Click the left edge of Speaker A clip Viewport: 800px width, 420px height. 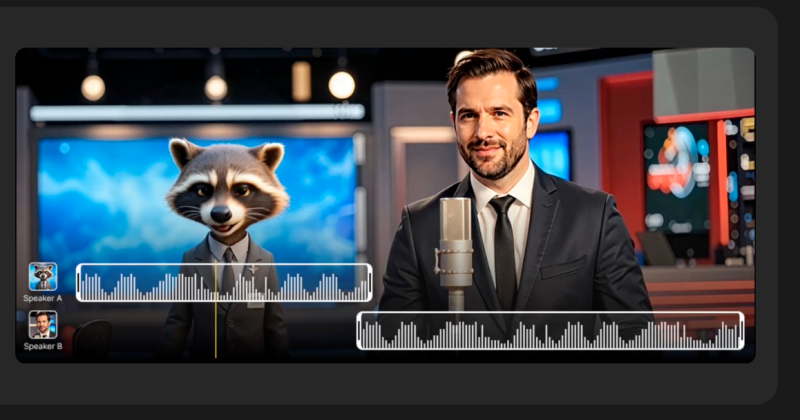(x=78, y=283)
